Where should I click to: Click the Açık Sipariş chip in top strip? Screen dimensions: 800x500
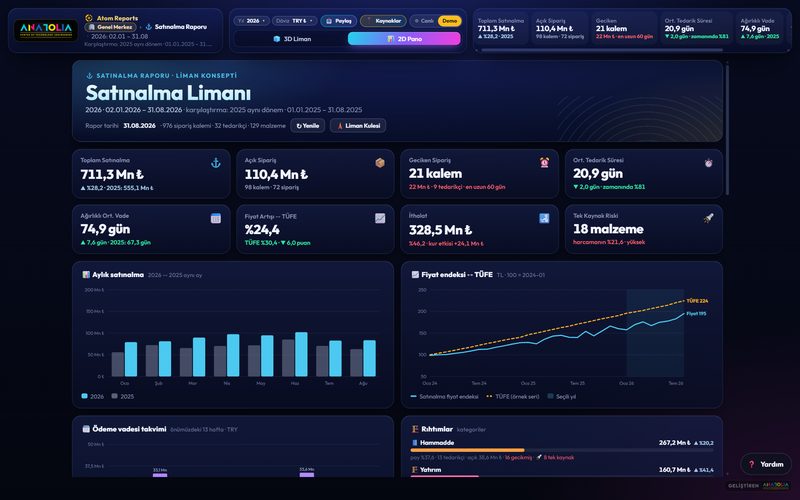click(x=560, y=29)
